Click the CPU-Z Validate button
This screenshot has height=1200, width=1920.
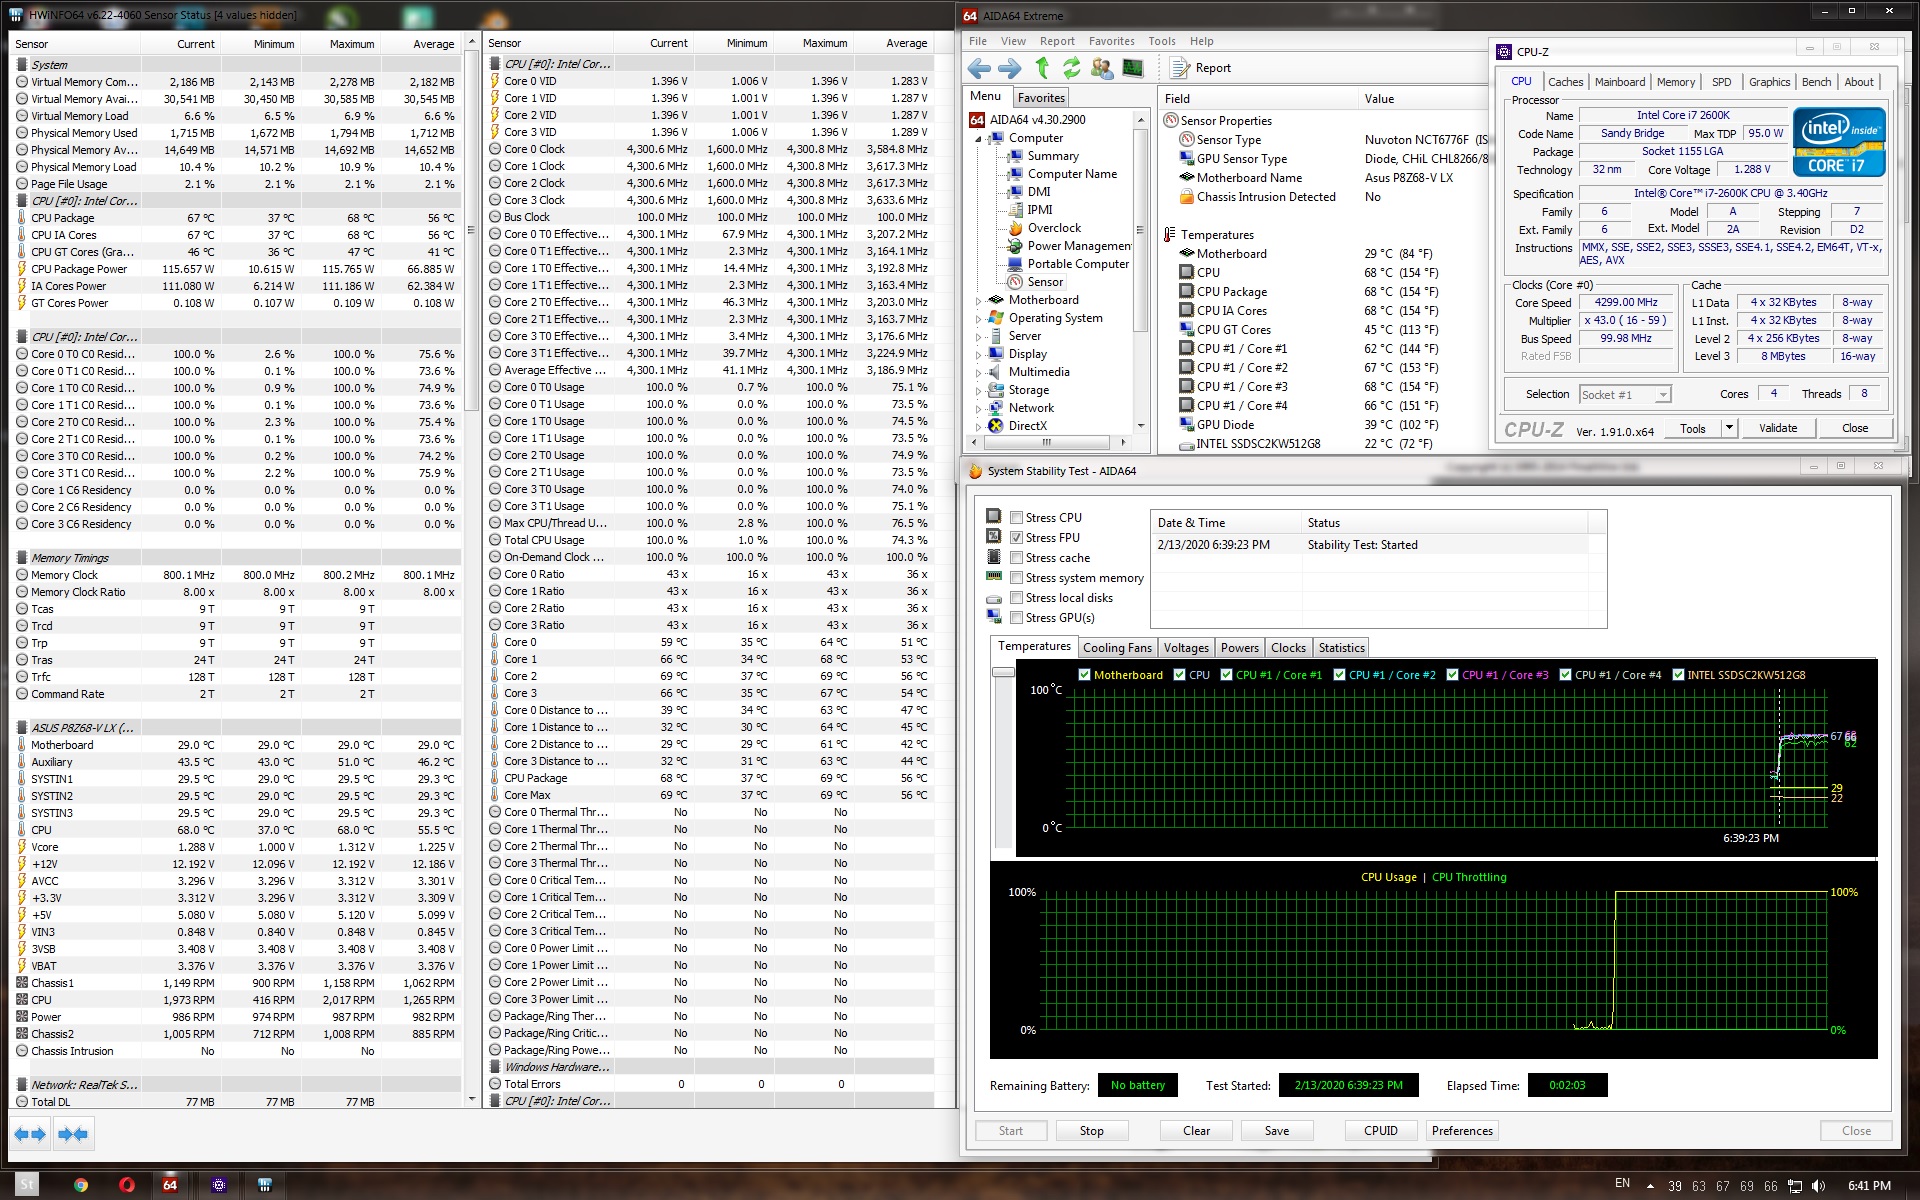click(1777, 428)
